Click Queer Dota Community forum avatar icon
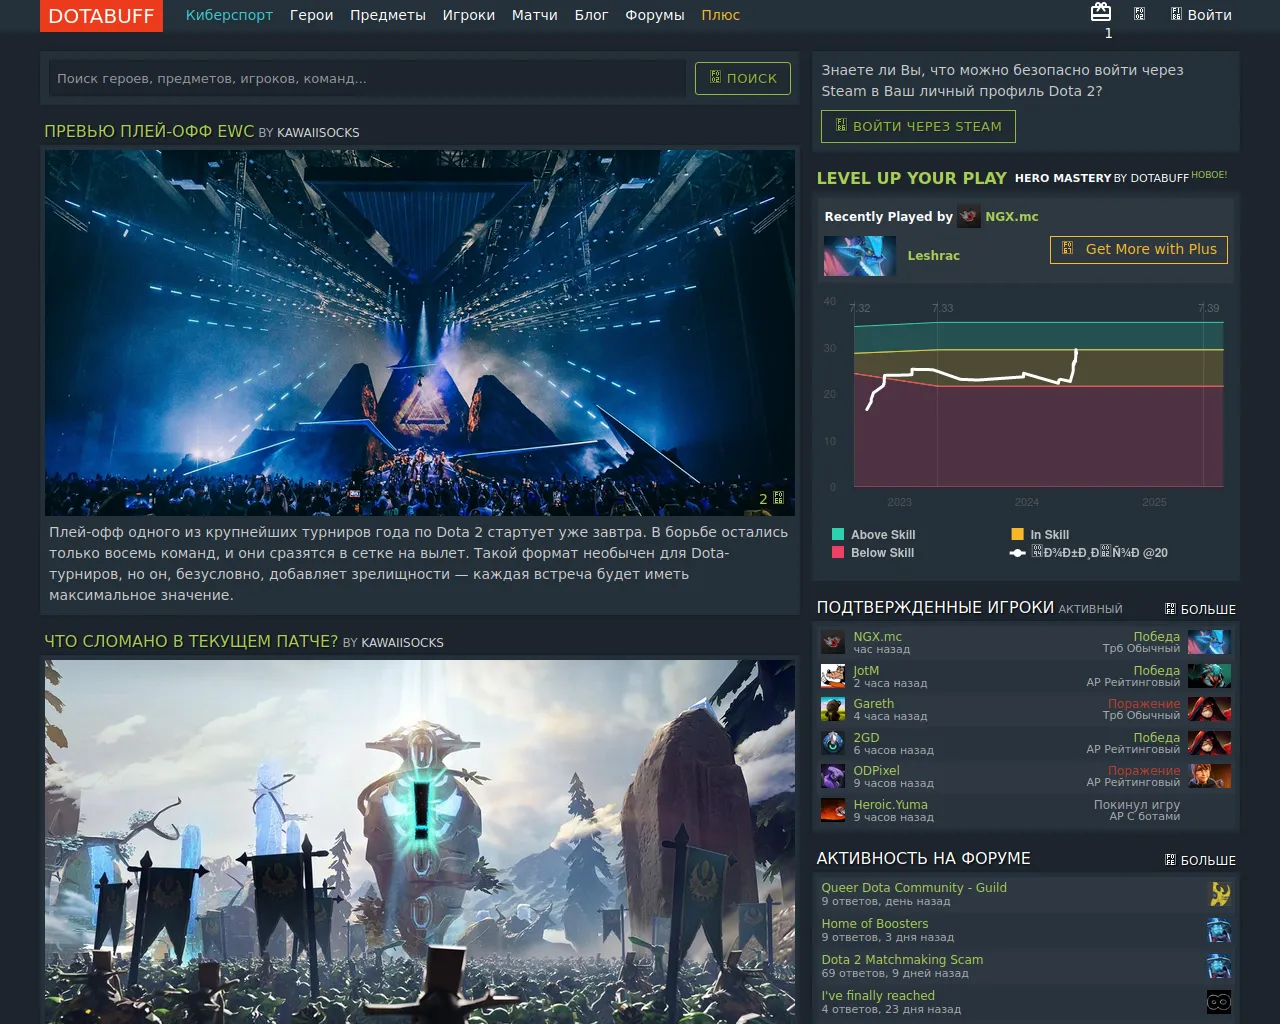 (1218, 894)
